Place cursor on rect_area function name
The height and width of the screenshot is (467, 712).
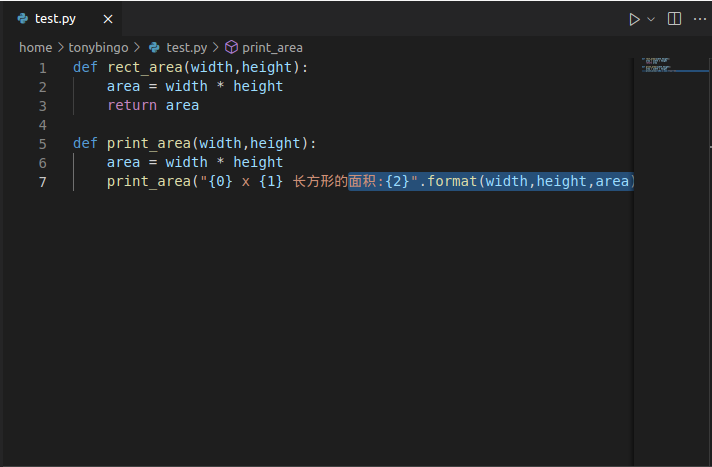tap(145, 67)
